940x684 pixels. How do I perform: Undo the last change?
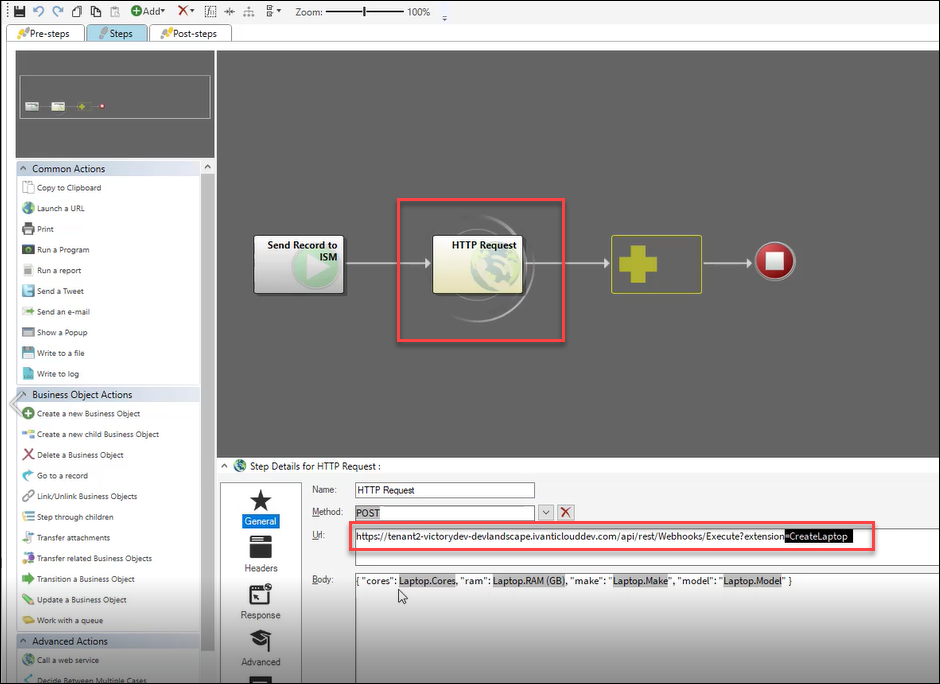38,11
